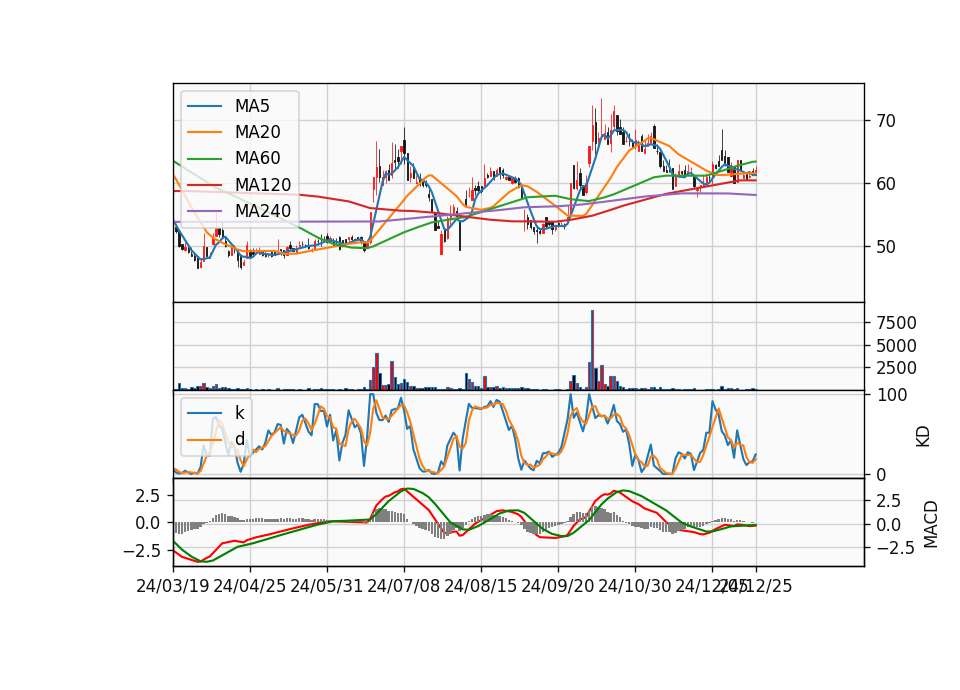Click the date label 24/08/15

[x=481, y=587]
